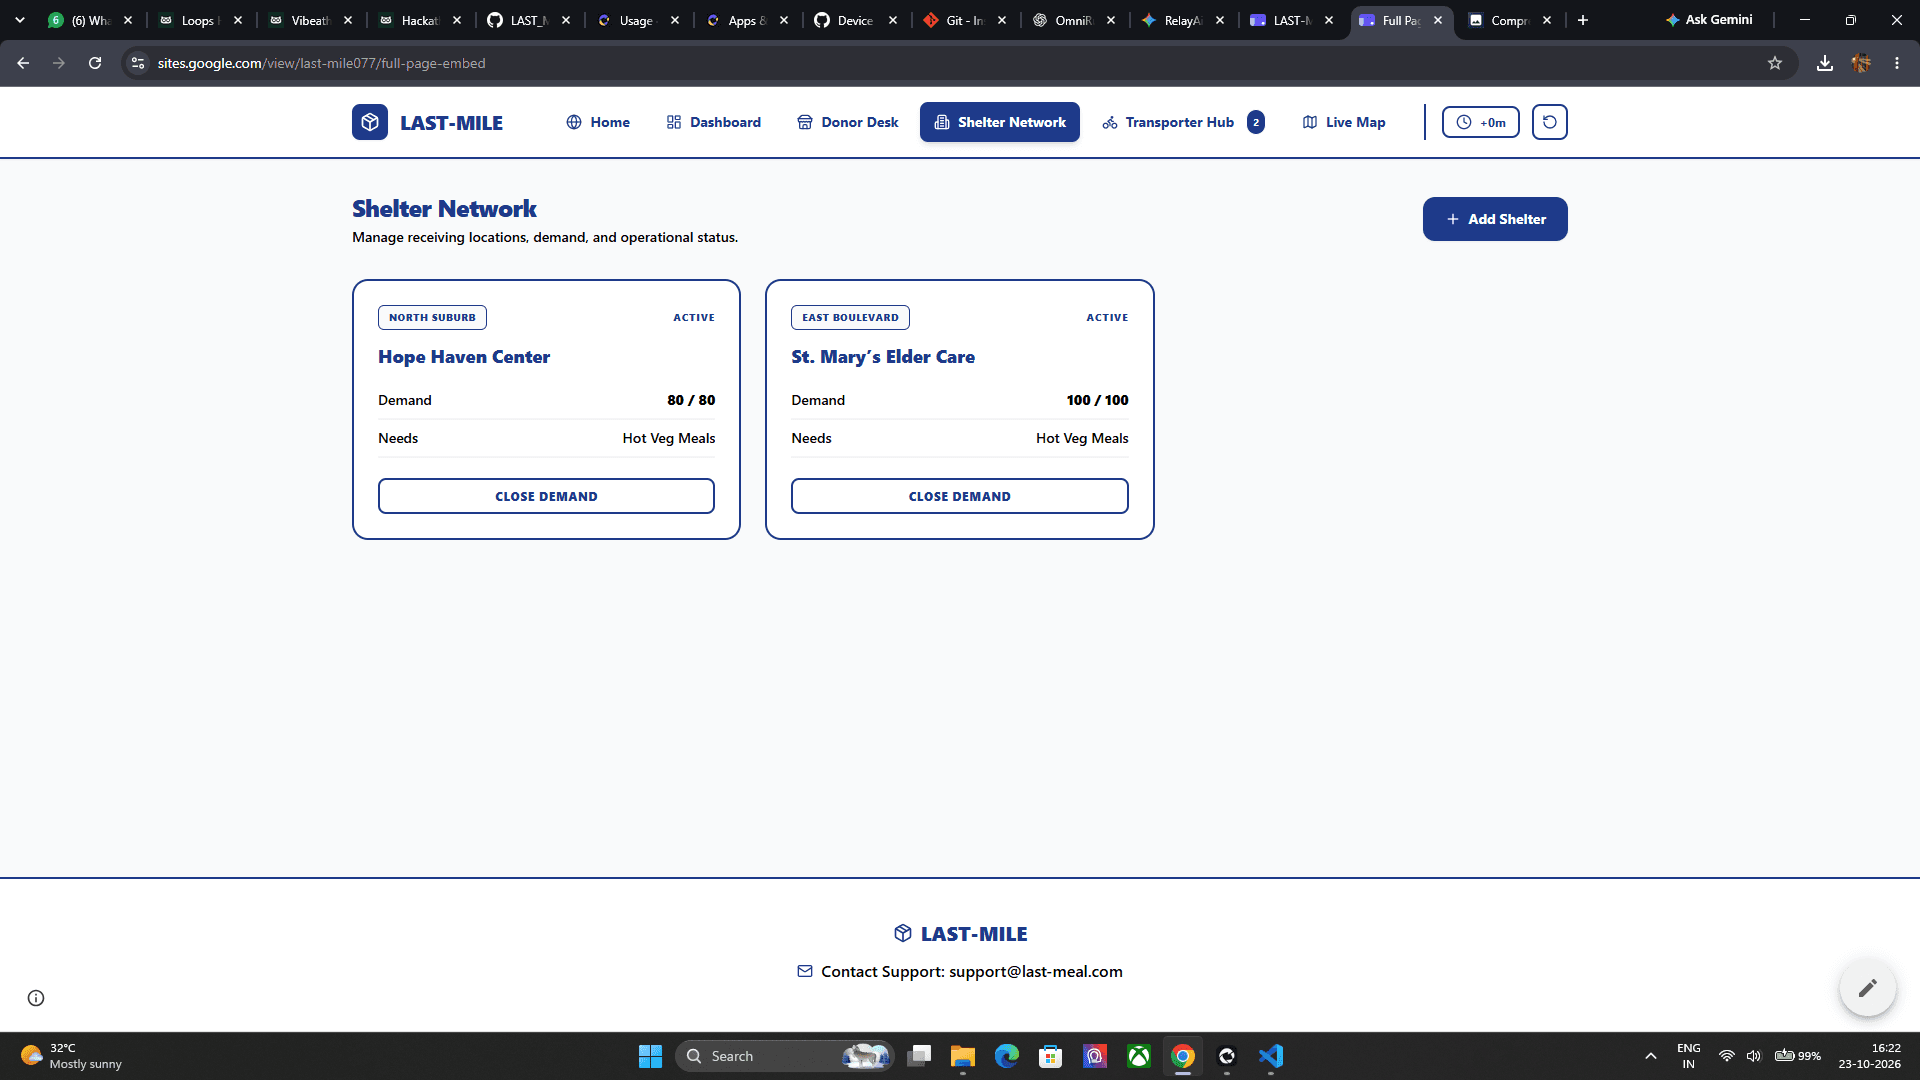Click the LAST-MILE cube logo icon
This screenshot has width=1920, height=1080.
tap(370, 122)
